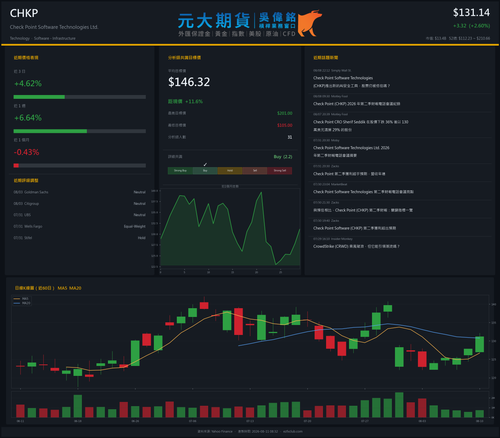This screenshot has height=438, width=500.
Task: Click the MA20 legend line marker
Action: [x=17, y=303]
